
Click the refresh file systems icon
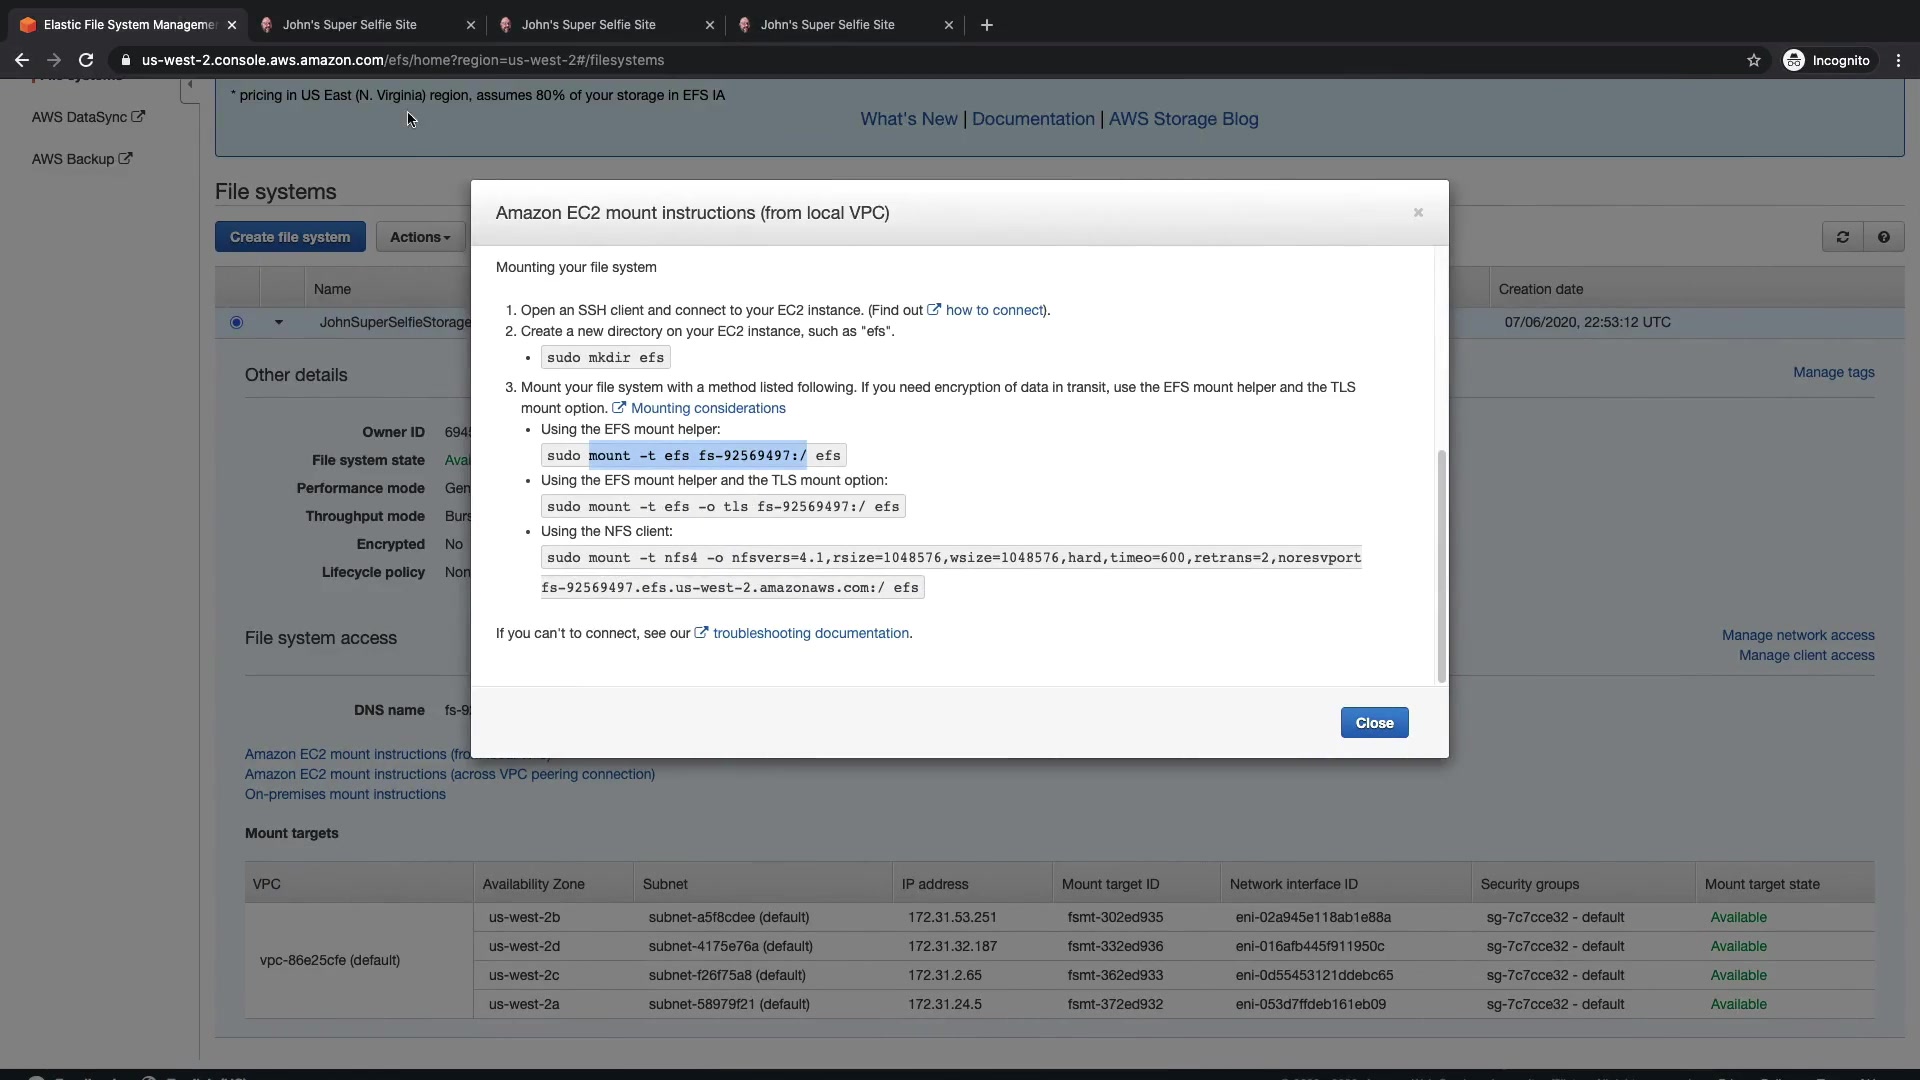(1842, 237)
